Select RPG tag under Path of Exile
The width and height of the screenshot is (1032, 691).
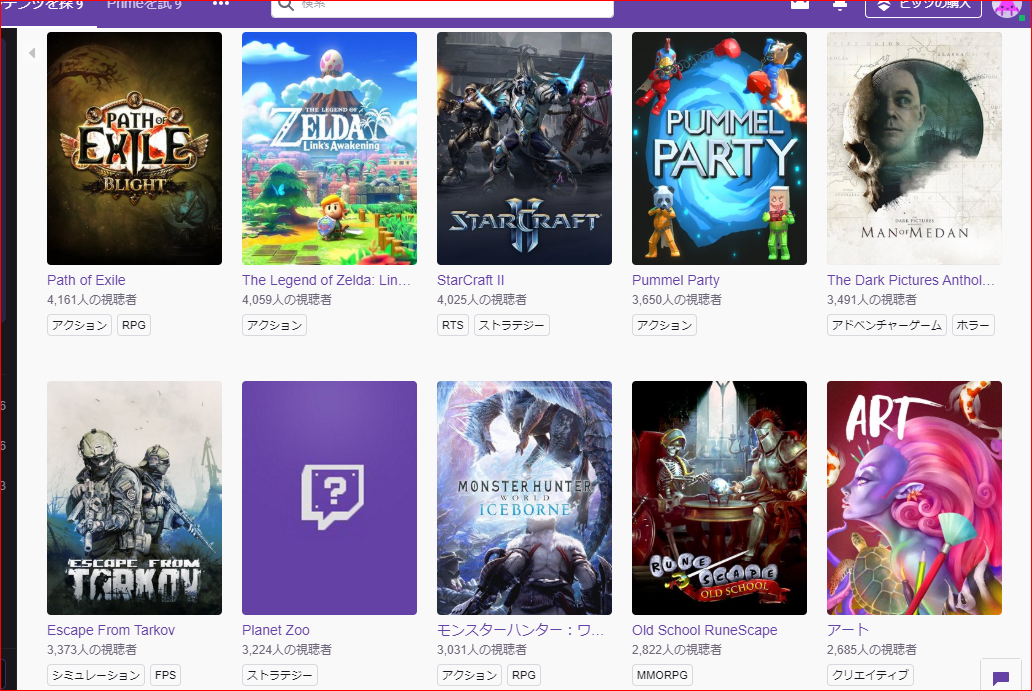click(134, 325)
